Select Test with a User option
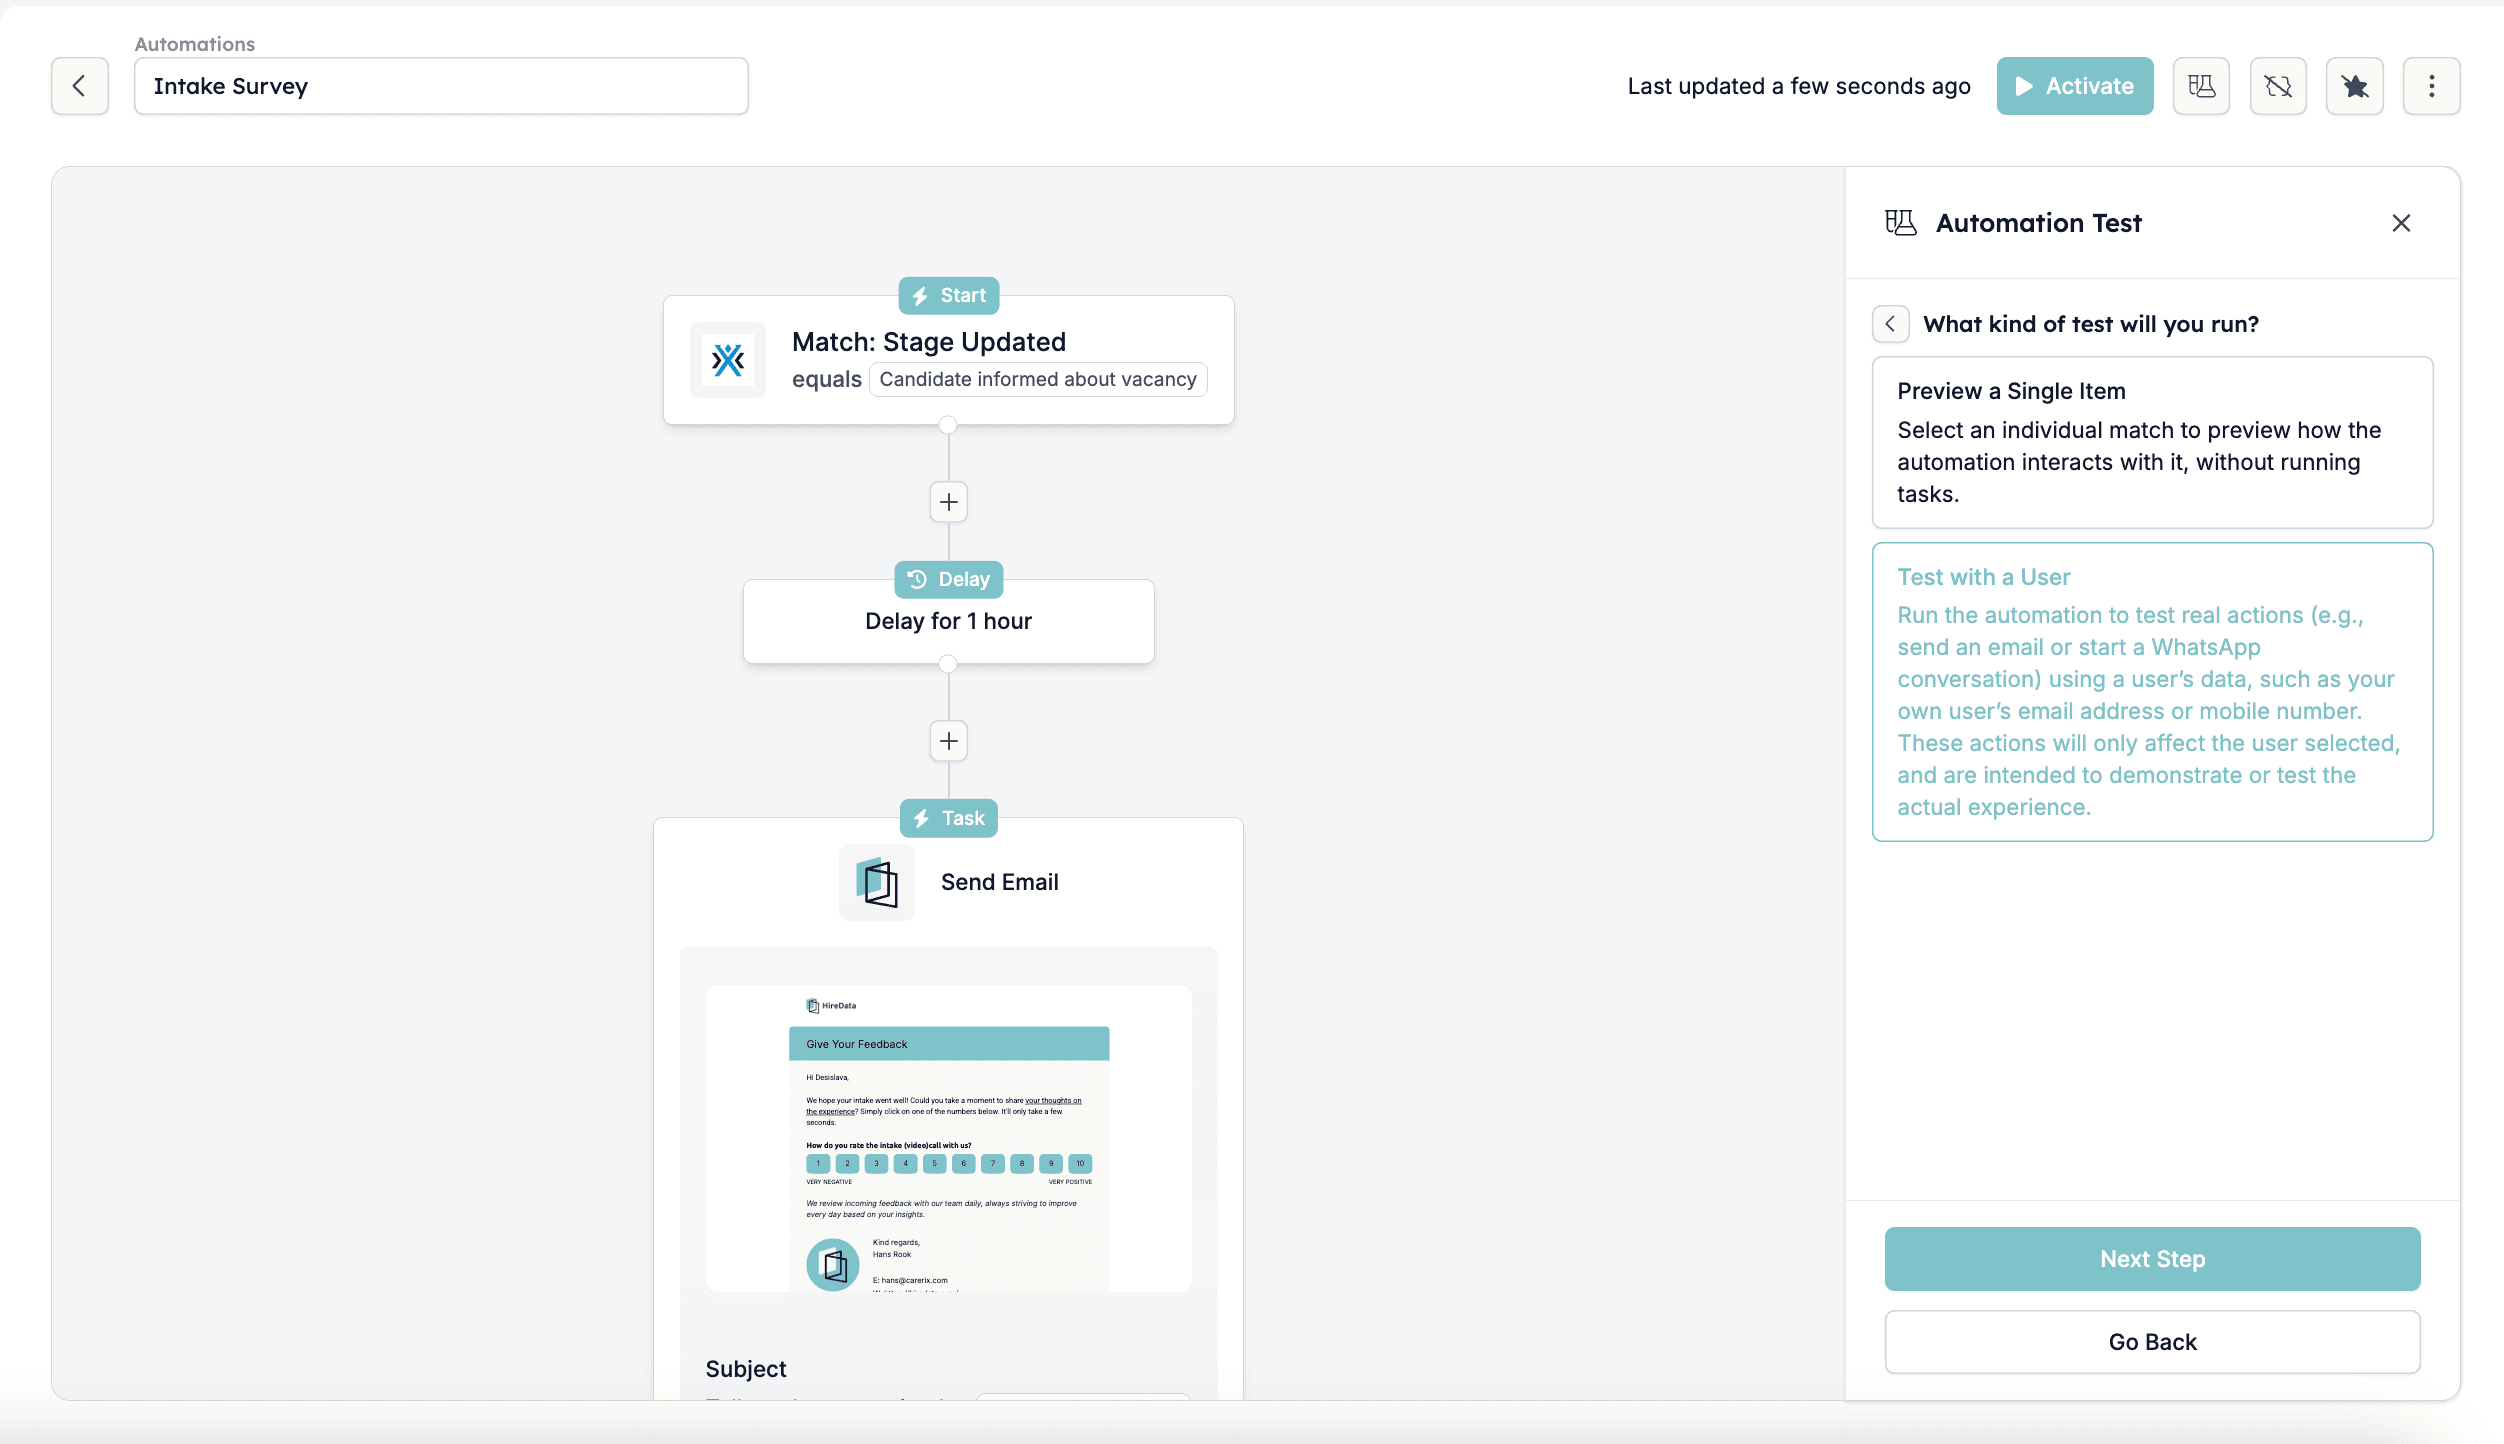Viewport: 2504px width, 1444px height. (x=2152, y=692)
